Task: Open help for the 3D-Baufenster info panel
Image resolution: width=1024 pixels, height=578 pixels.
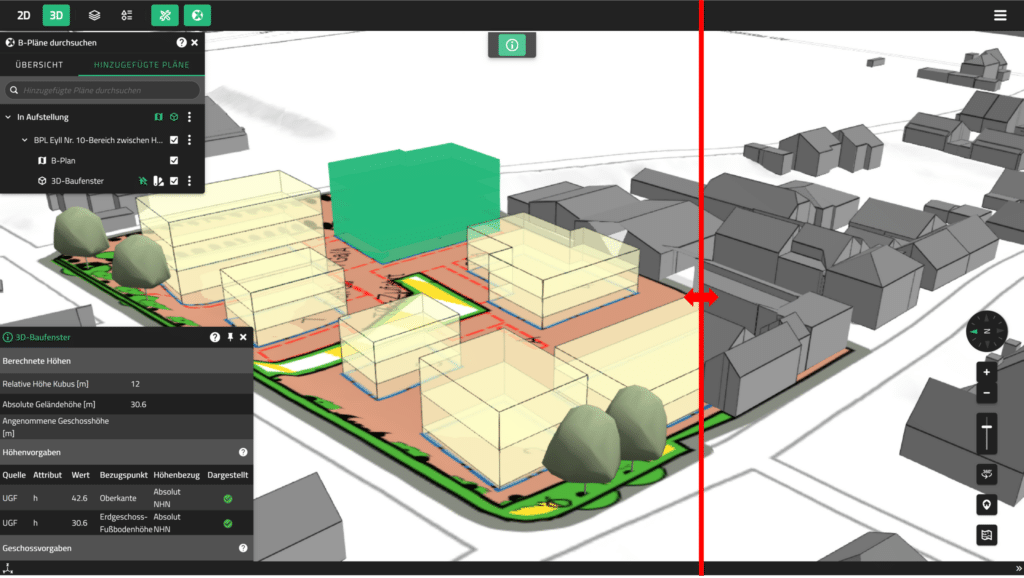Action: tap(215, 337)
